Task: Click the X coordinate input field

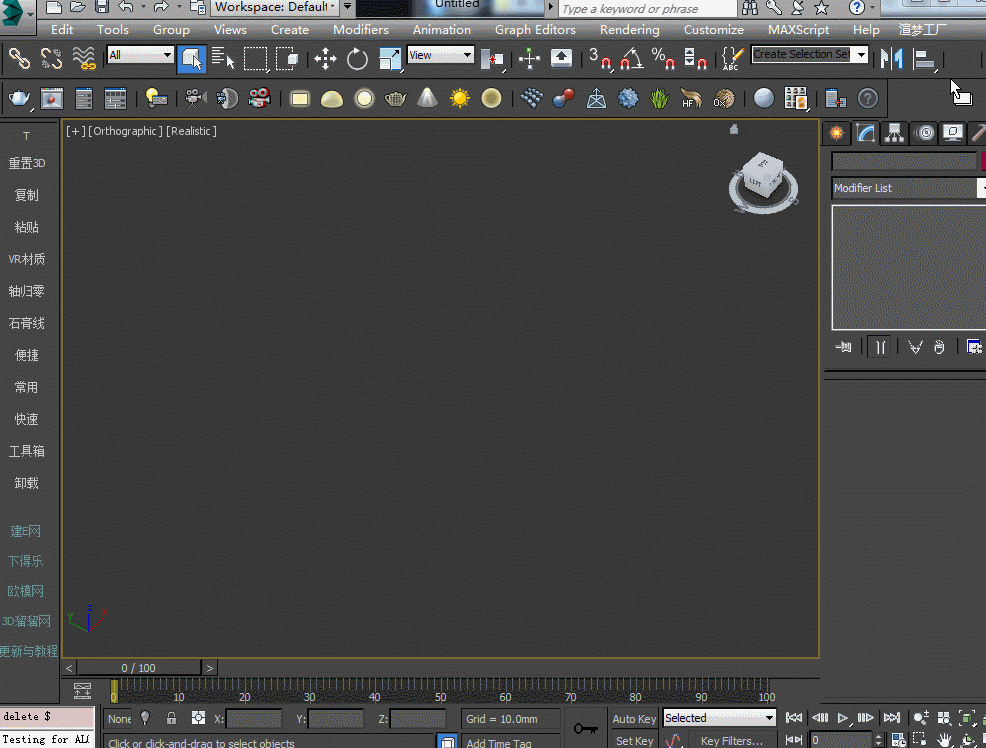Action: click(x=254, y=719)
